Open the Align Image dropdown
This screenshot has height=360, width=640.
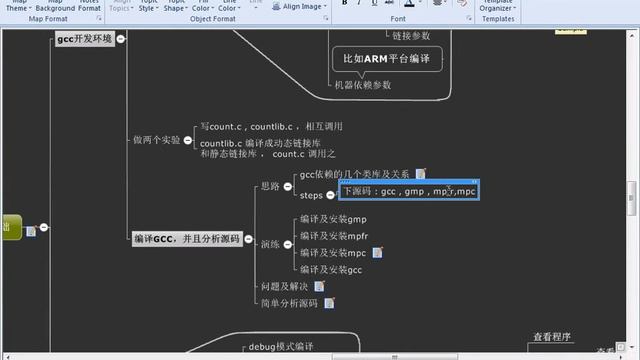(x=300, y=7)
